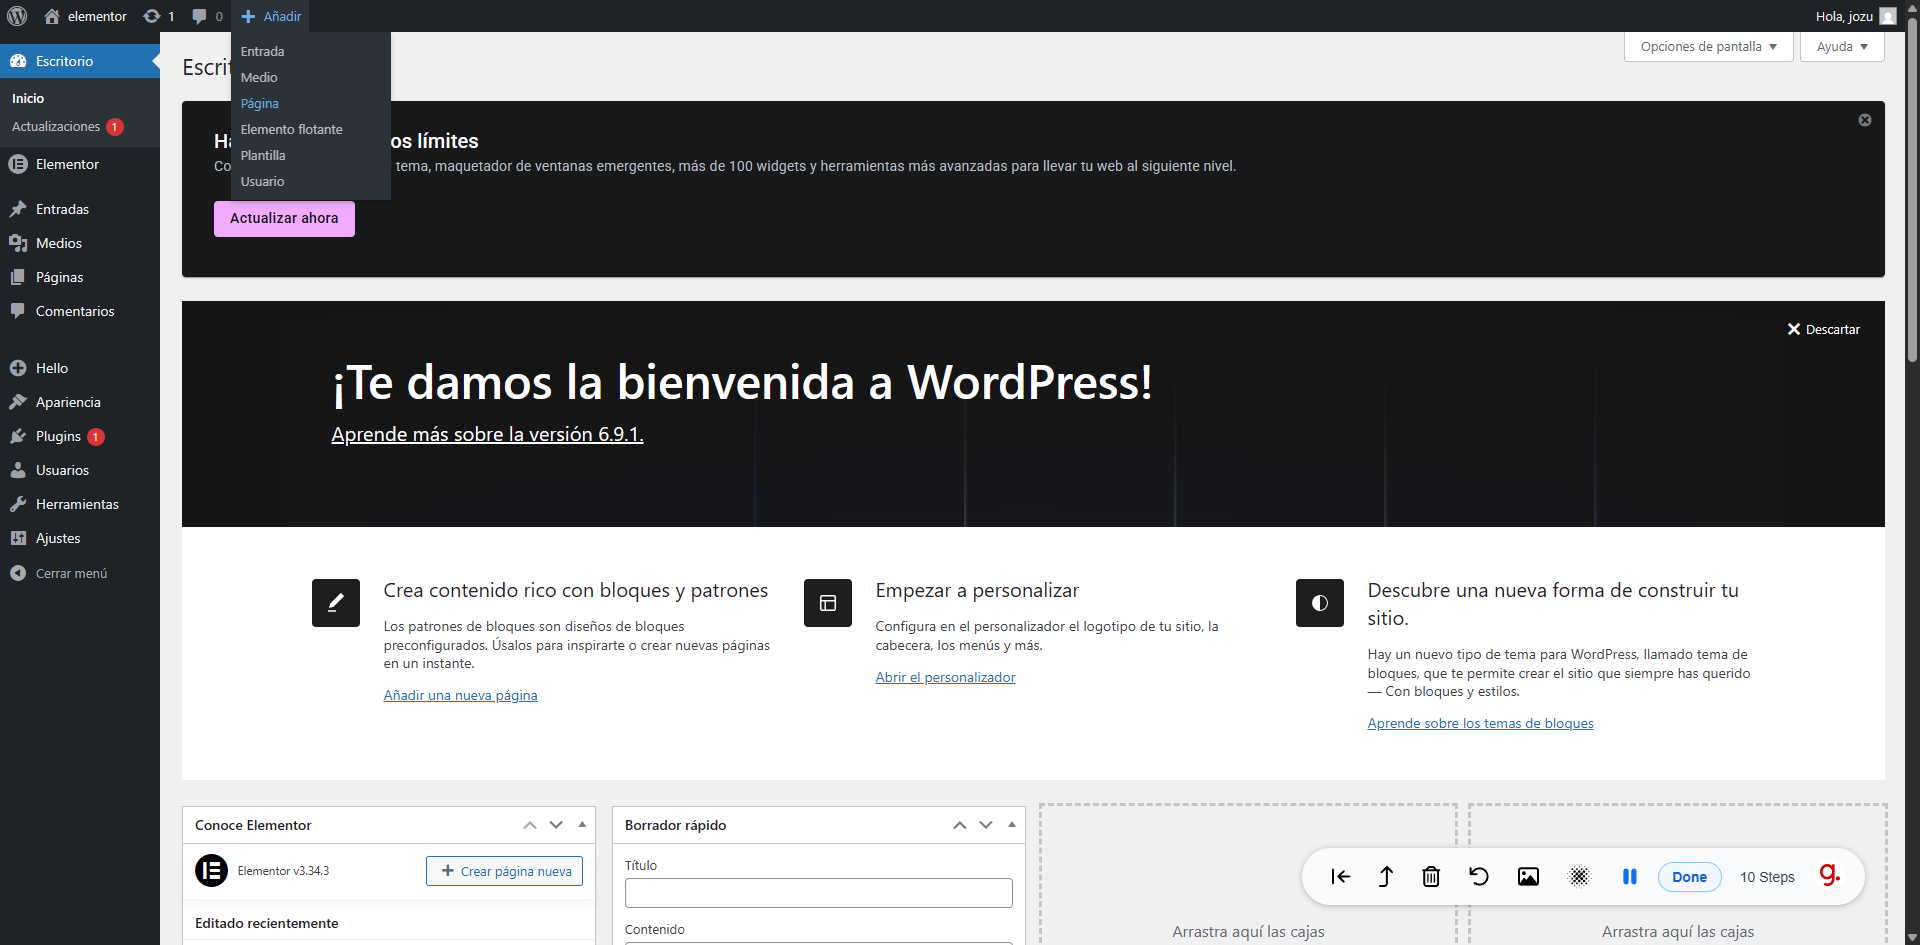The width and height of the screenshot is (1920, 945).
Task: Click inside the Título input field
Action: (818, 892)
